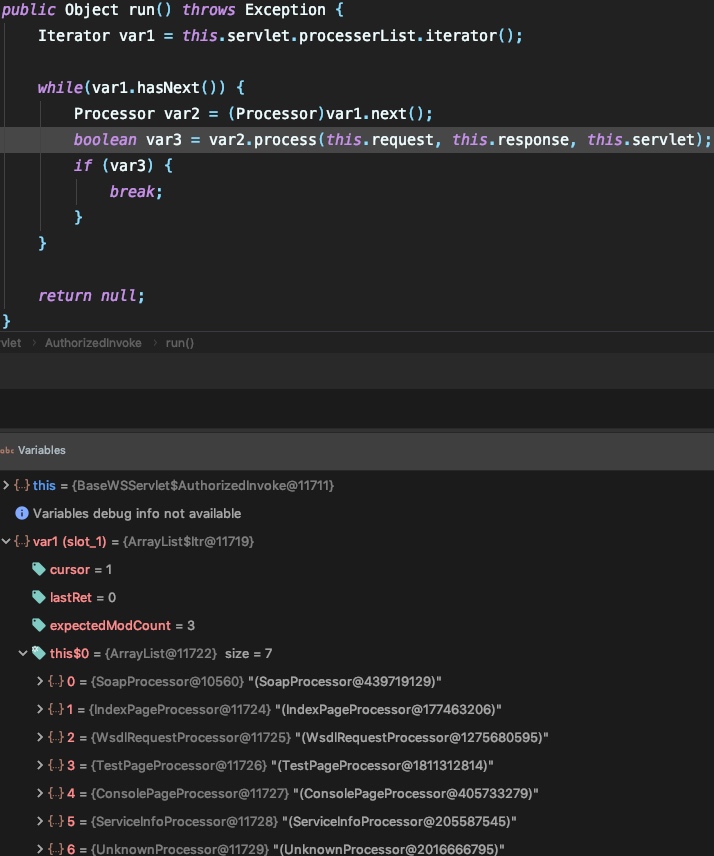Screen dimensions: 714x856
Task: Click the SoapProcessor@439719129 string value
Action: coord(344,681)
